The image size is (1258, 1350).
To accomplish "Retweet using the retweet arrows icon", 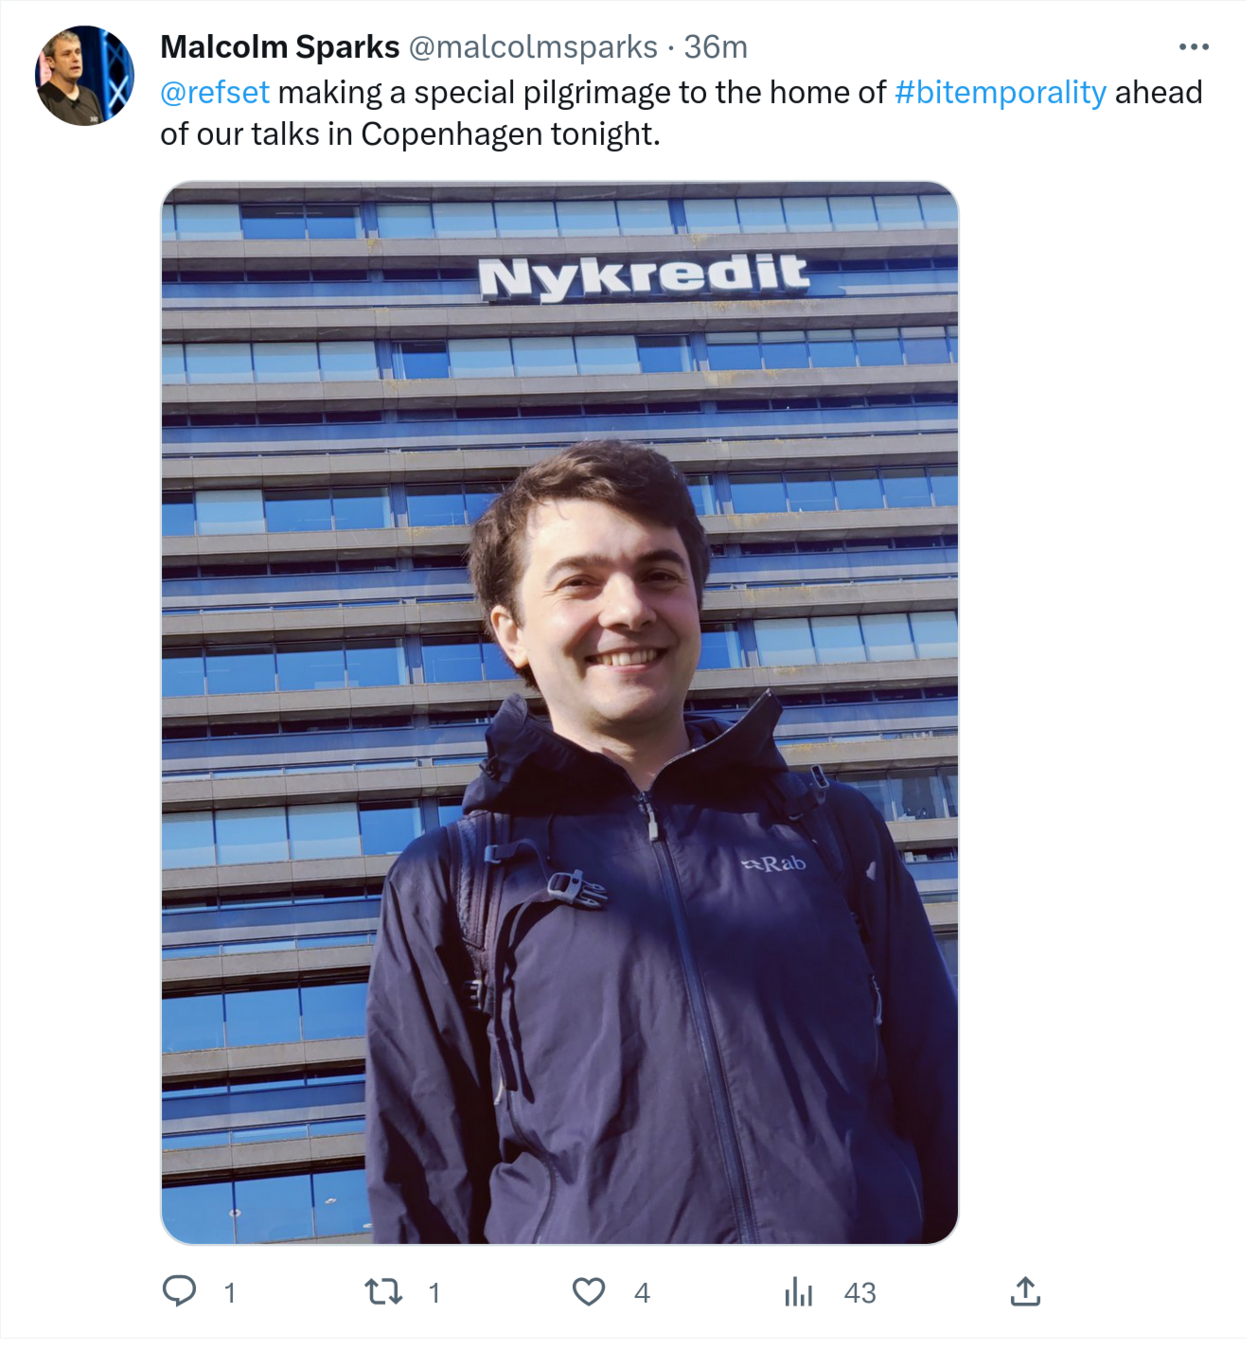I will pyautogui.click(x=384, y=1291).
